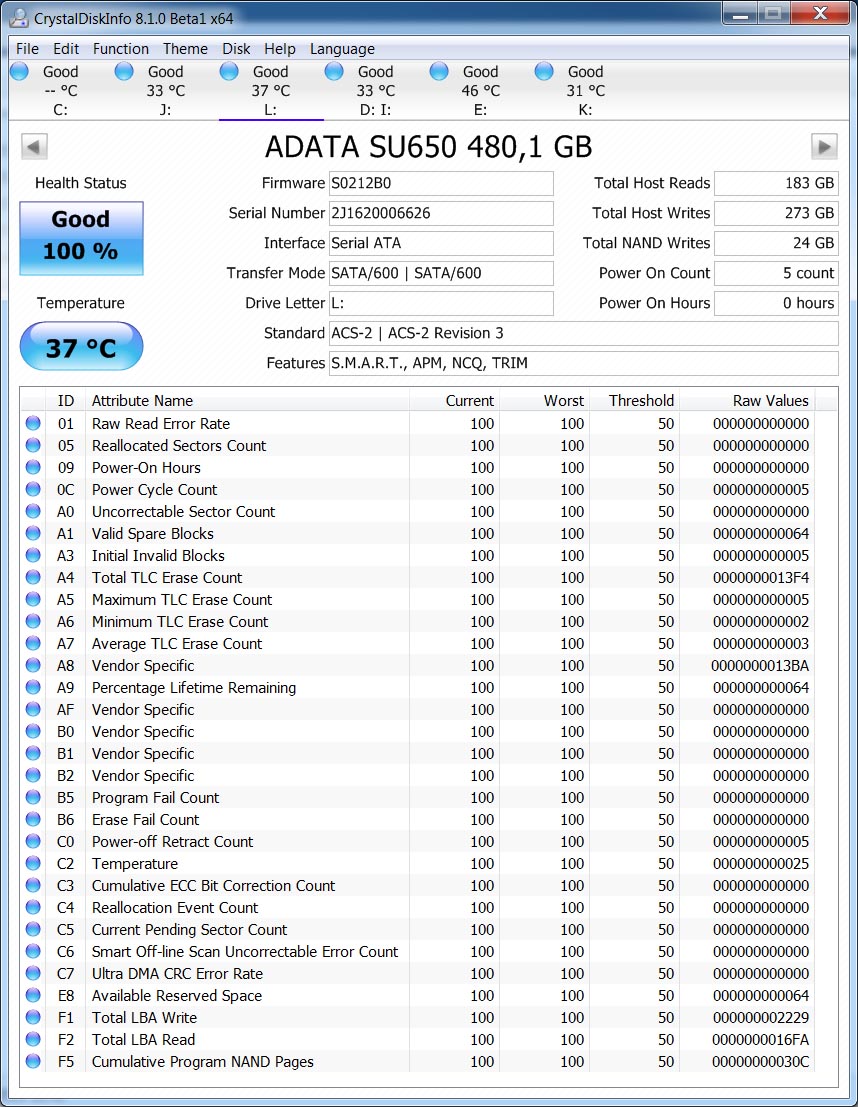Click status orb for Power-On Hours row

pos(32,467)
